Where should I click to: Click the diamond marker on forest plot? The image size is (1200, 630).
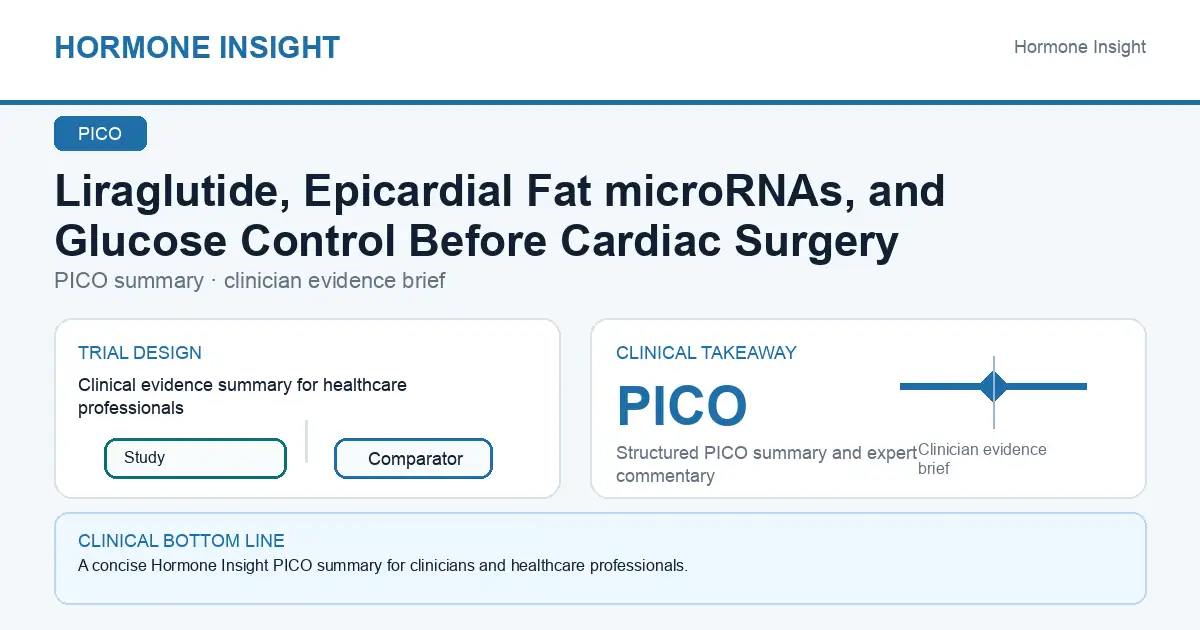[993, 386]
